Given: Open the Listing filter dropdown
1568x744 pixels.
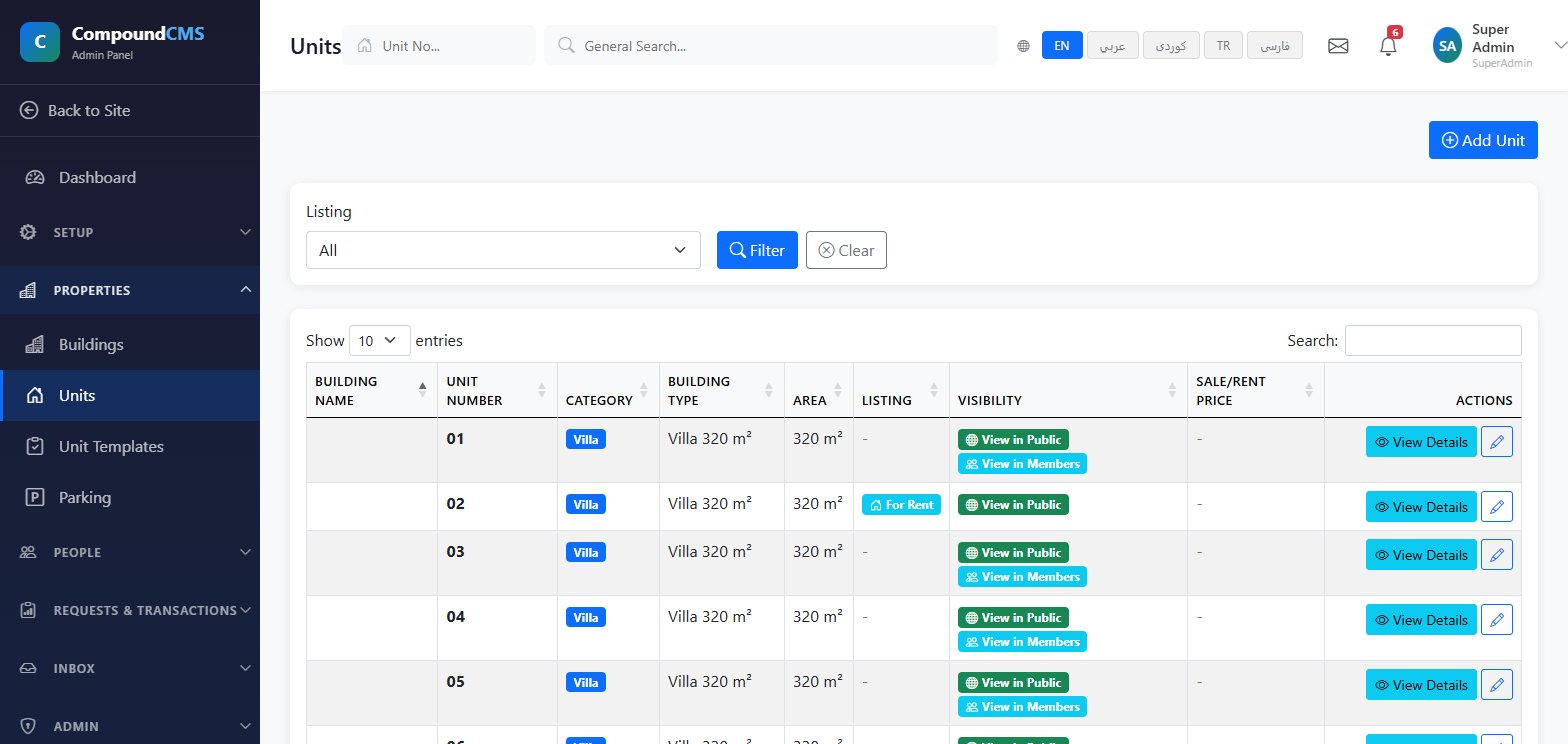Looking at the screenshot, I should (x=503, y=250).
